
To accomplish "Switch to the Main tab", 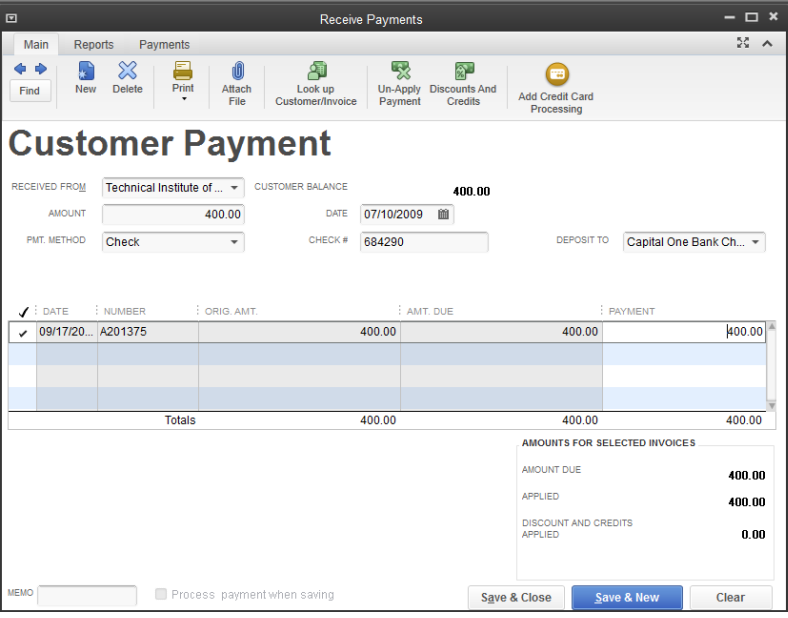I will click(x=36, y=45).
